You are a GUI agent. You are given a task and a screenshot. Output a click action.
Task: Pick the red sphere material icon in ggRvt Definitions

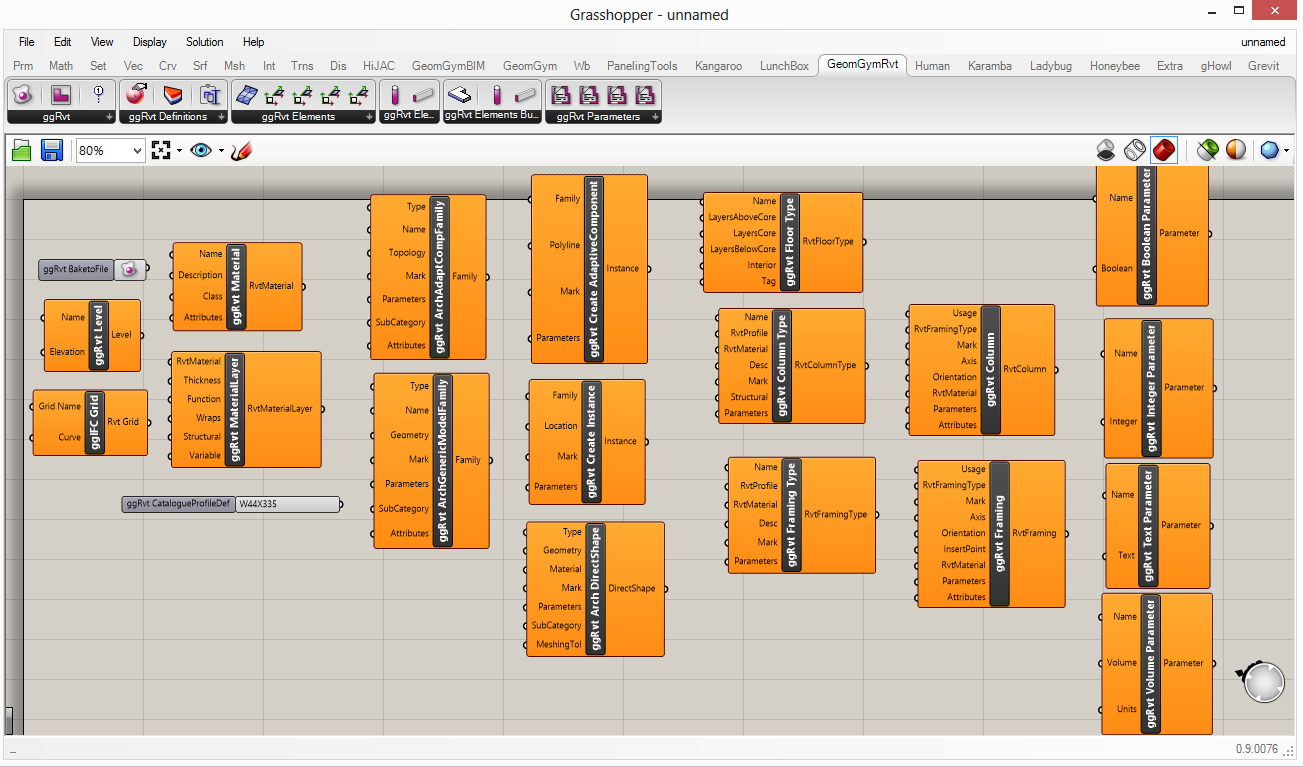click(136, 95)
